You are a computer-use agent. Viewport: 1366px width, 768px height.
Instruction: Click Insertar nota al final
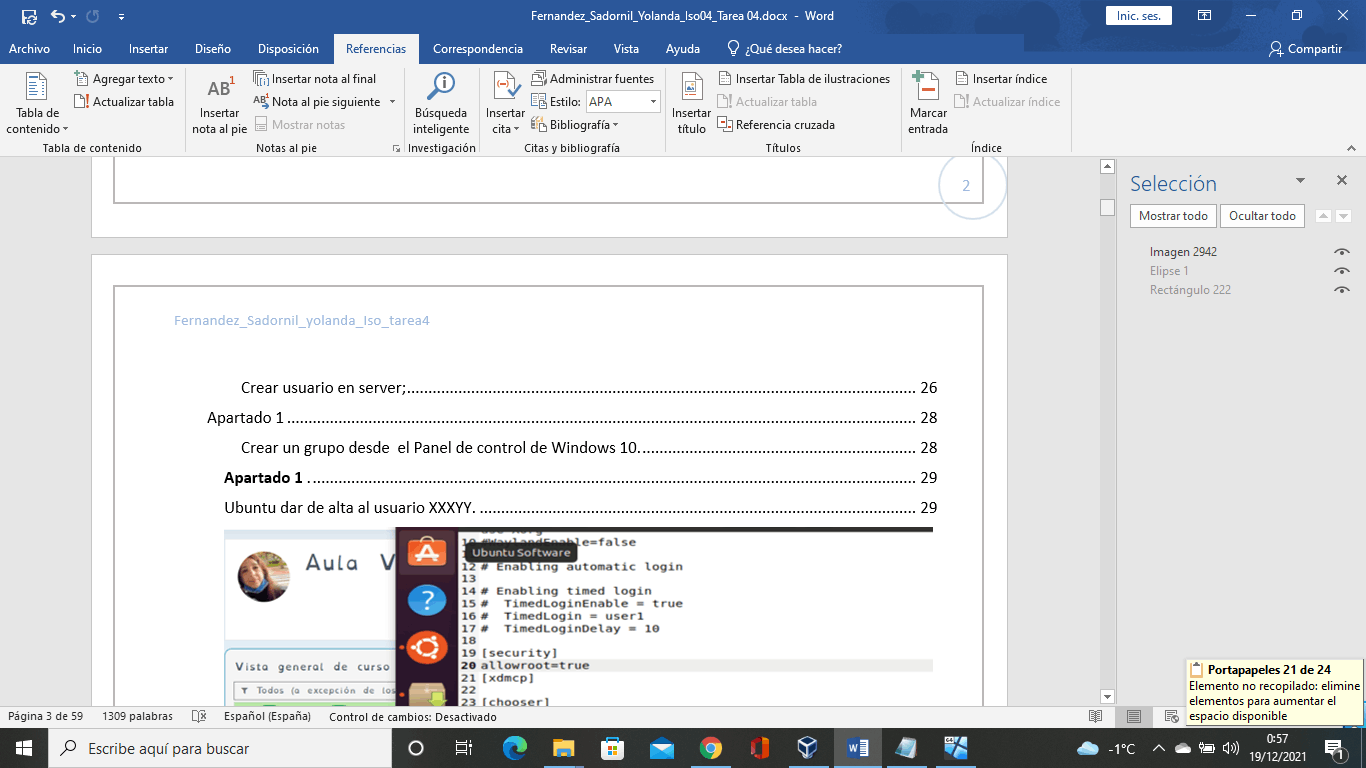click(x=315, y=79)
